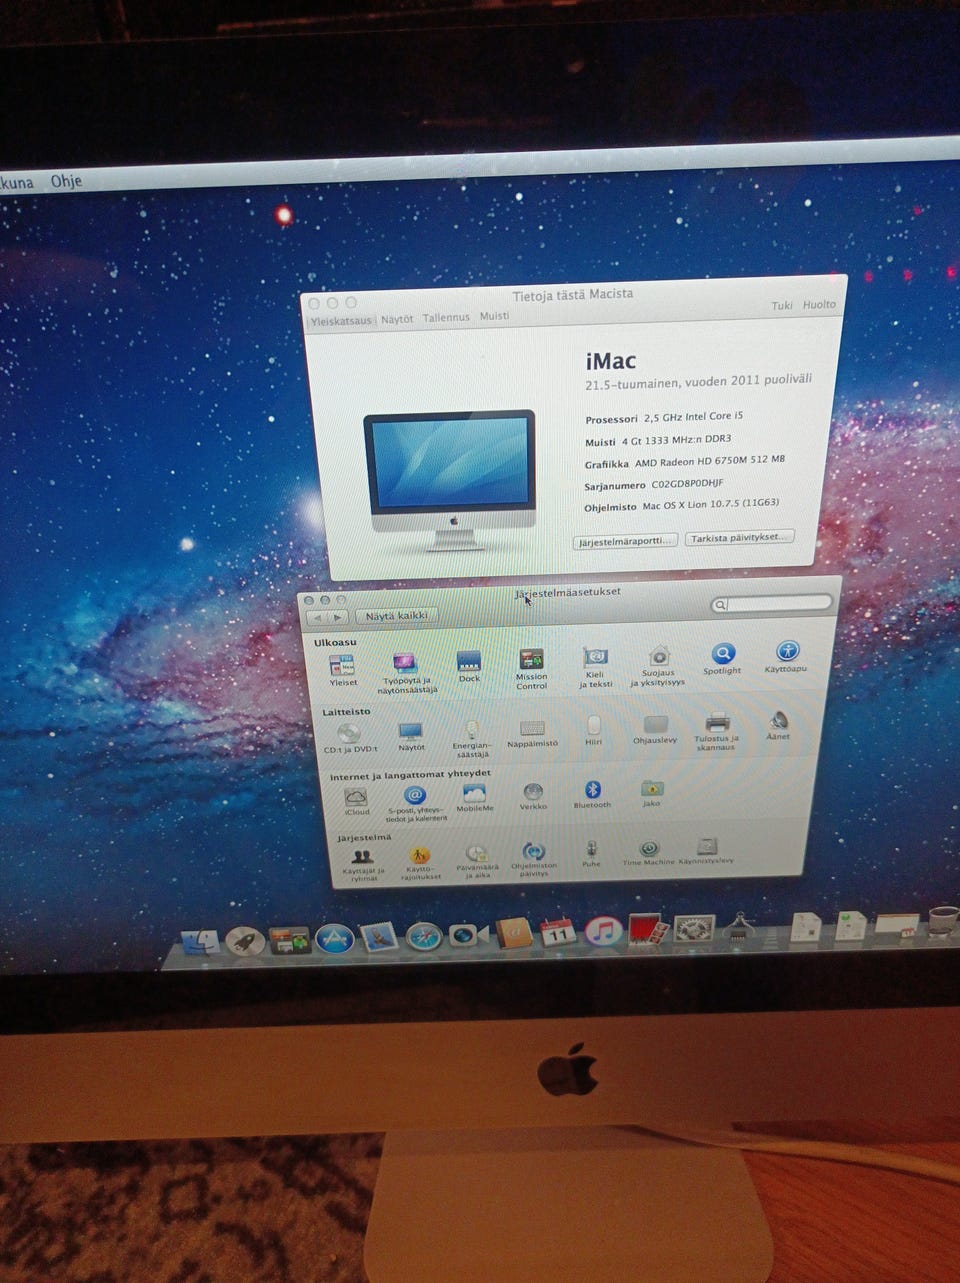Open the Spotlight preference pane
The image size is (960, 1283).
722,659
